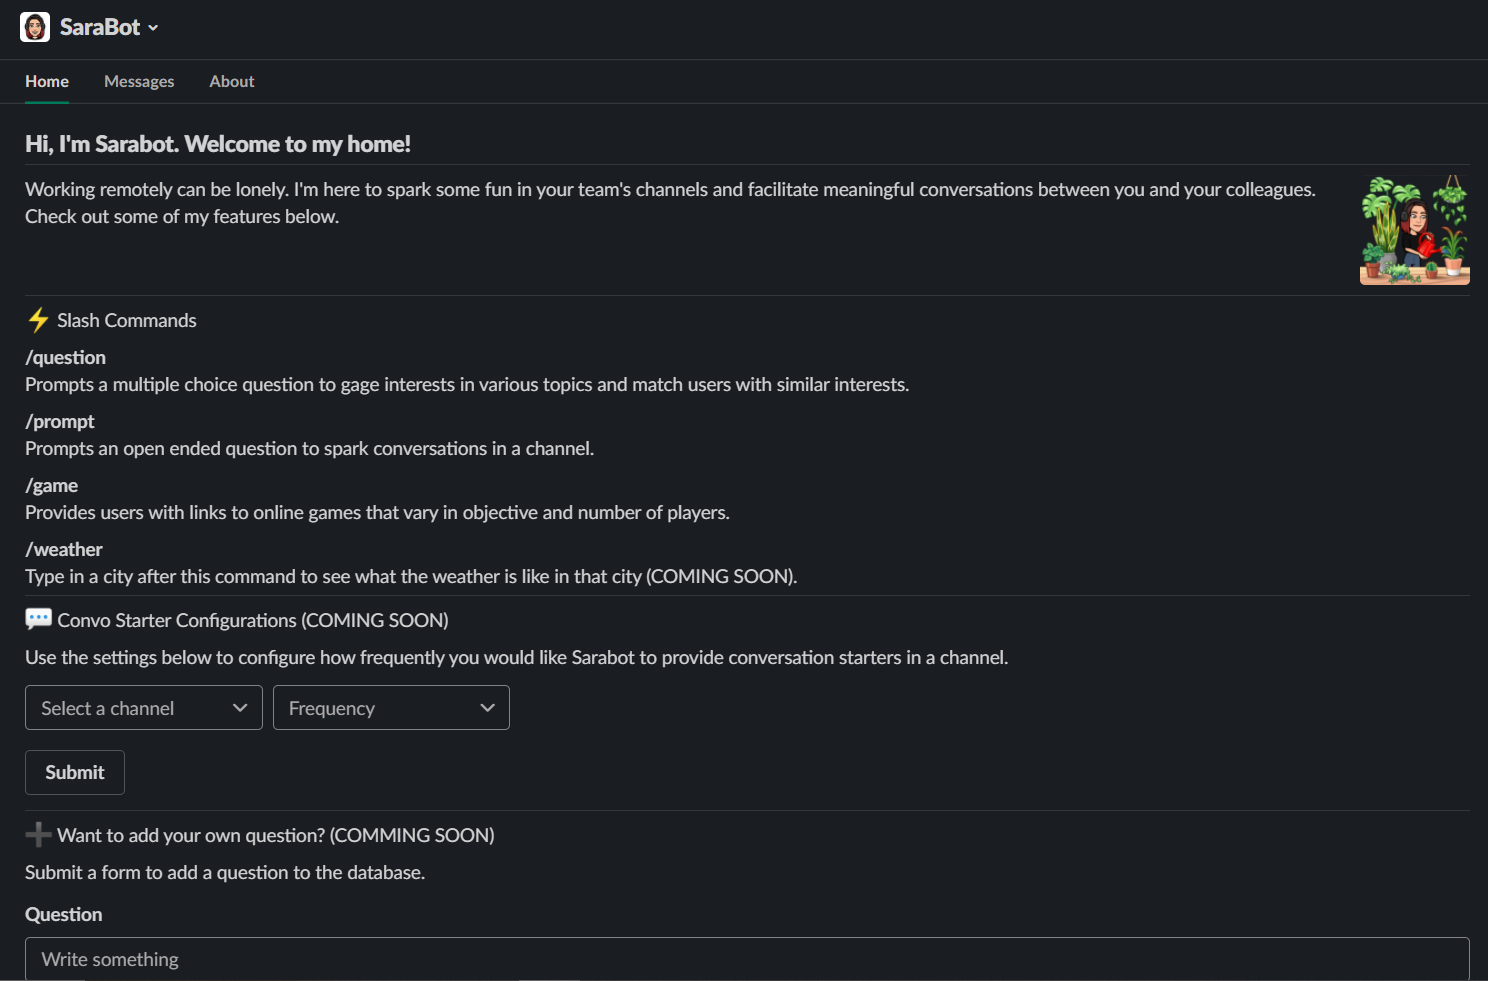Click the /weather command heading
Image resolution: width=1488 pixels, height=981 pixels.
coord(64,549)
